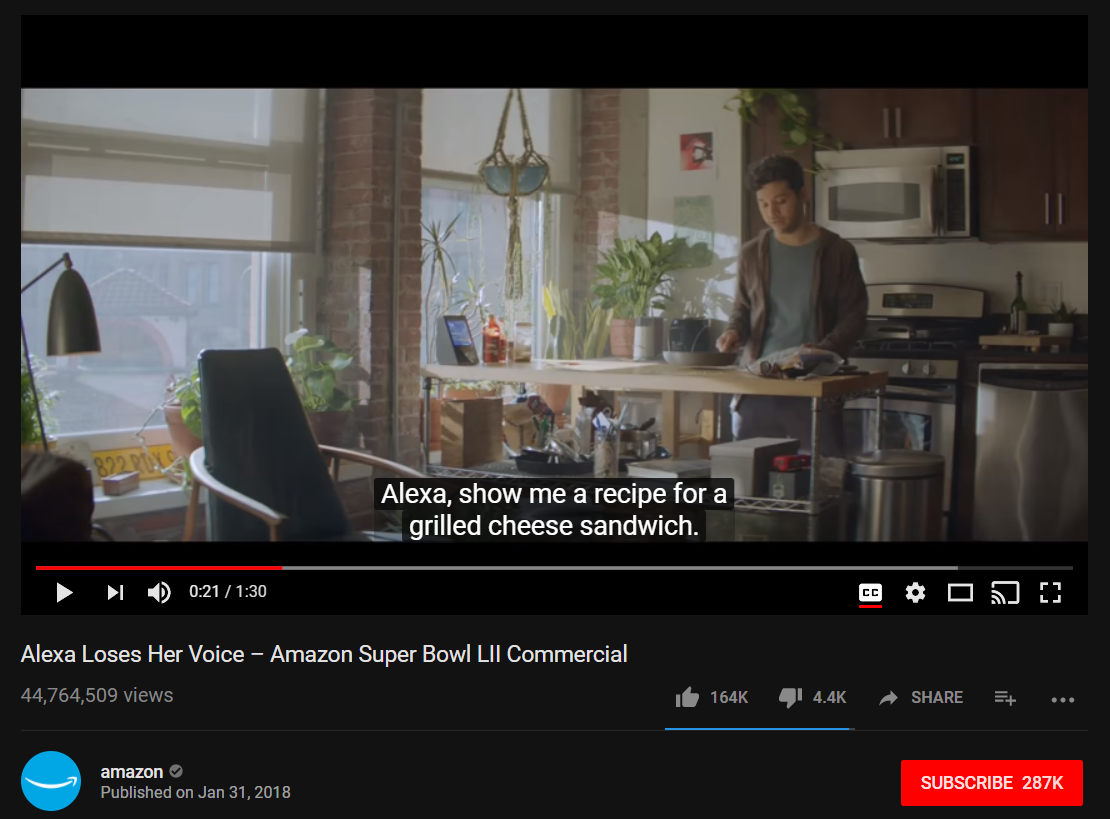This screenshot has width=1110, height=819.
Task: Like the video with thumbs up
Action: click(687, 697)
